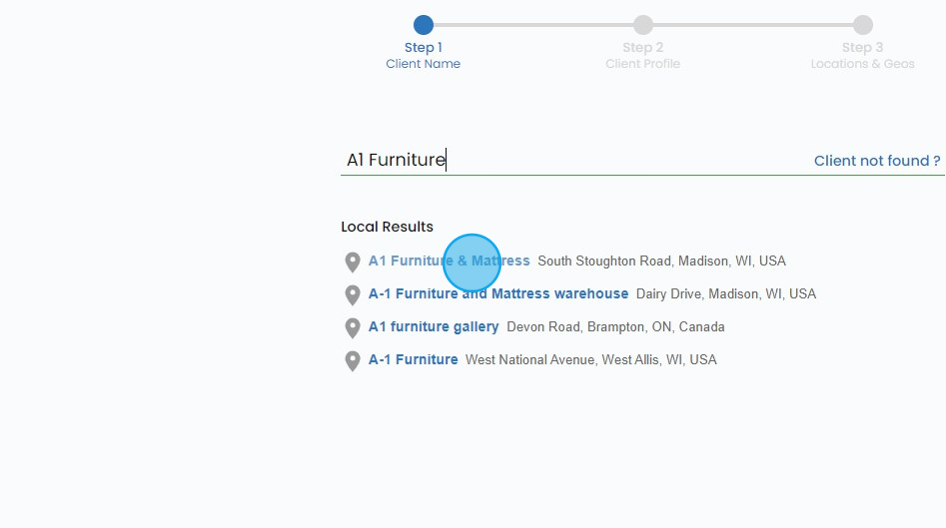
Task: Click the Step 3 Locations & Geos label
Action: click(863, 56)
